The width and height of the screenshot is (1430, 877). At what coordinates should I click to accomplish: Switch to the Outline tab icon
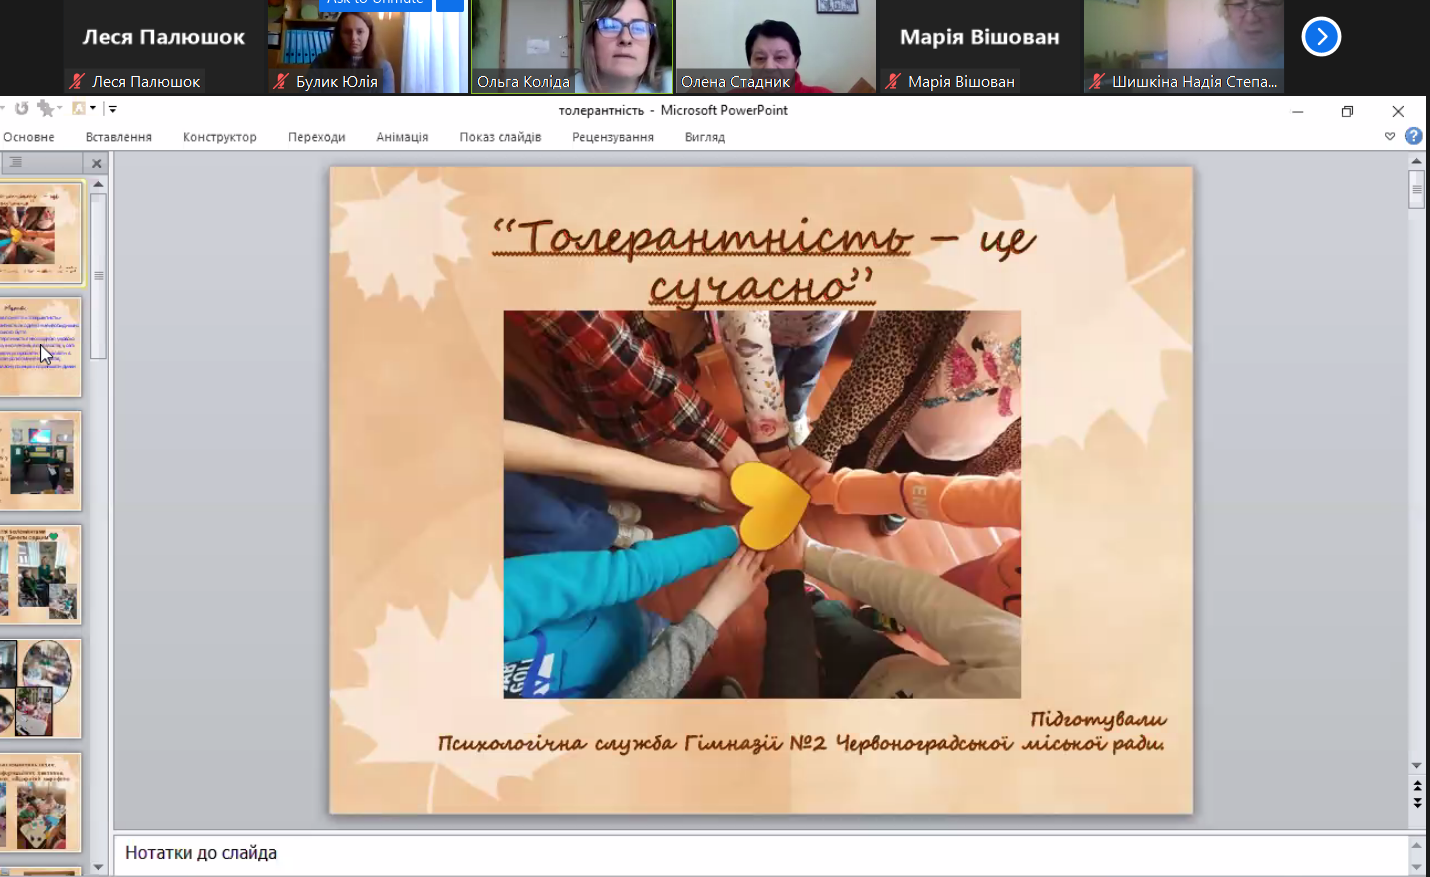[16, 162]
